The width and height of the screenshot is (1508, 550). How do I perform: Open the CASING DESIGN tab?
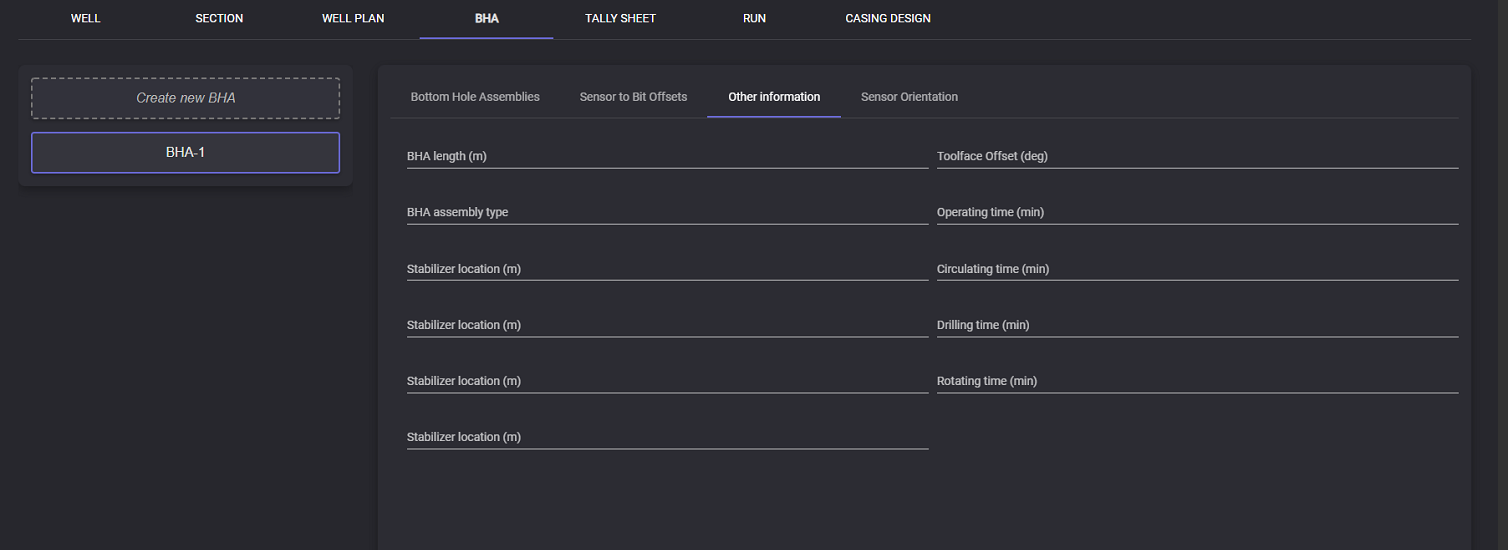click(888, 18)
